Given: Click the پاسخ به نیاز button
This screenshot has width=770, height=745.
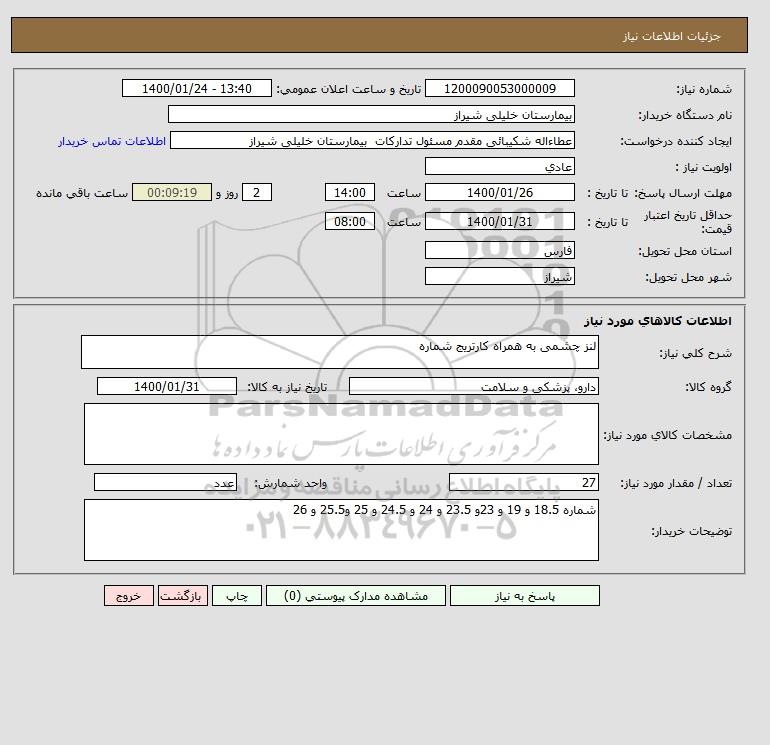Looking at the screenshot, I should coord(524,596).
